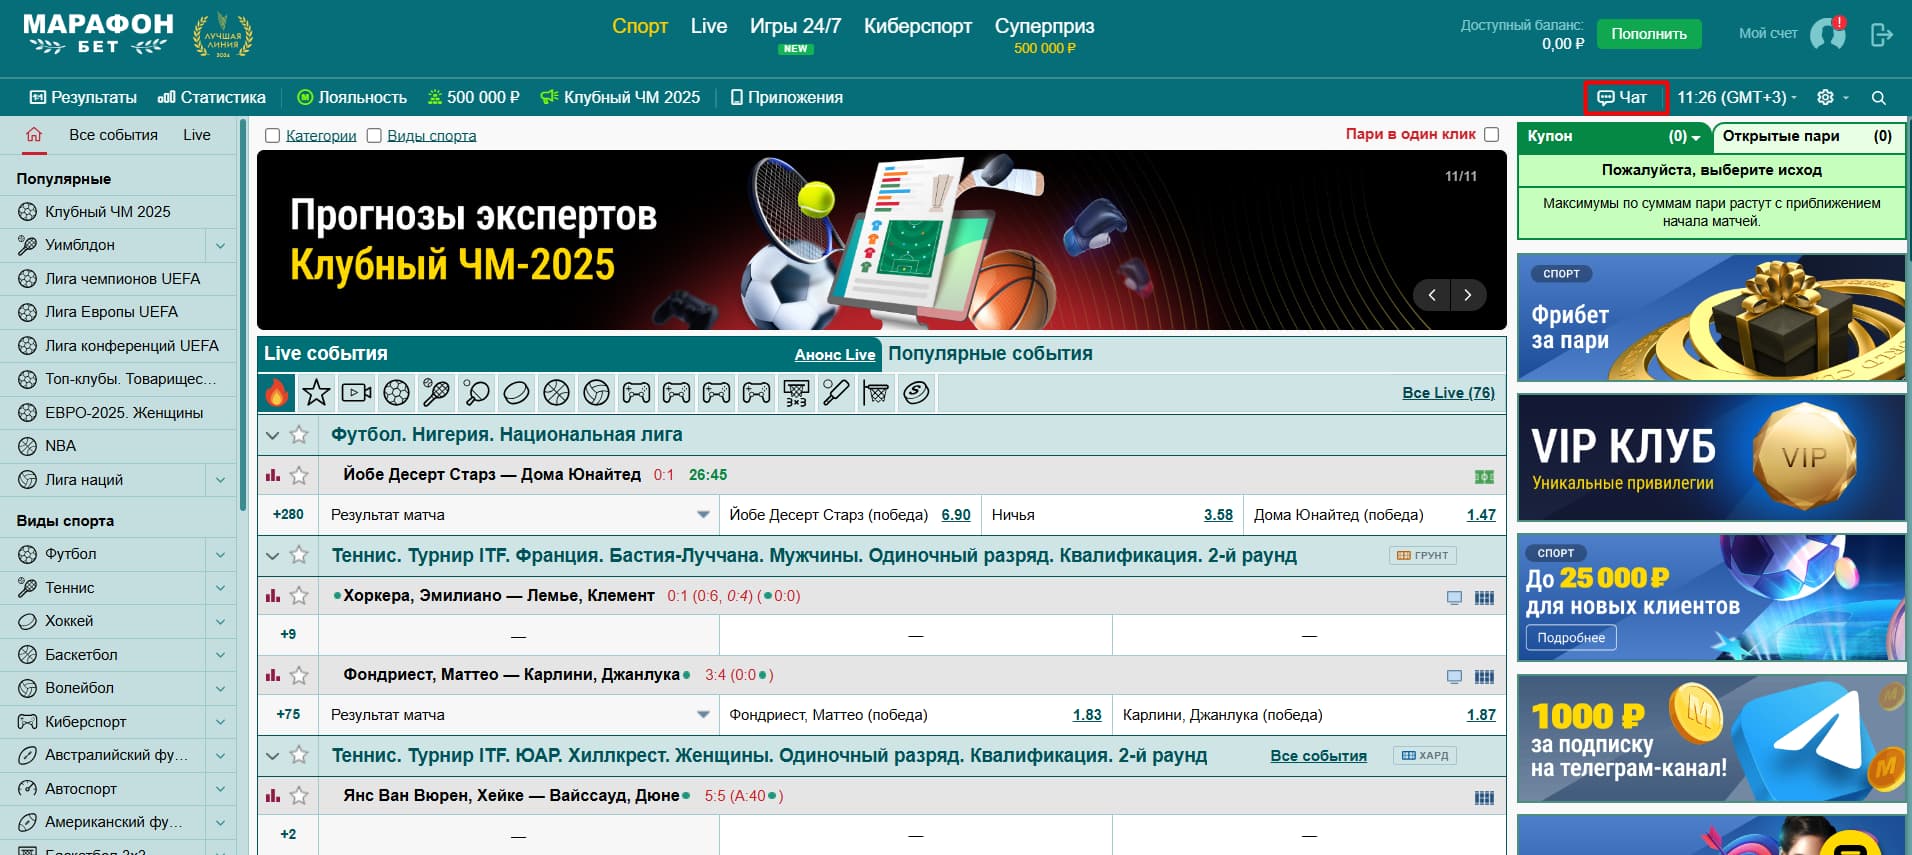
Task: Open the Фрибет за пари promo banner
Action: click(1711, 317)
